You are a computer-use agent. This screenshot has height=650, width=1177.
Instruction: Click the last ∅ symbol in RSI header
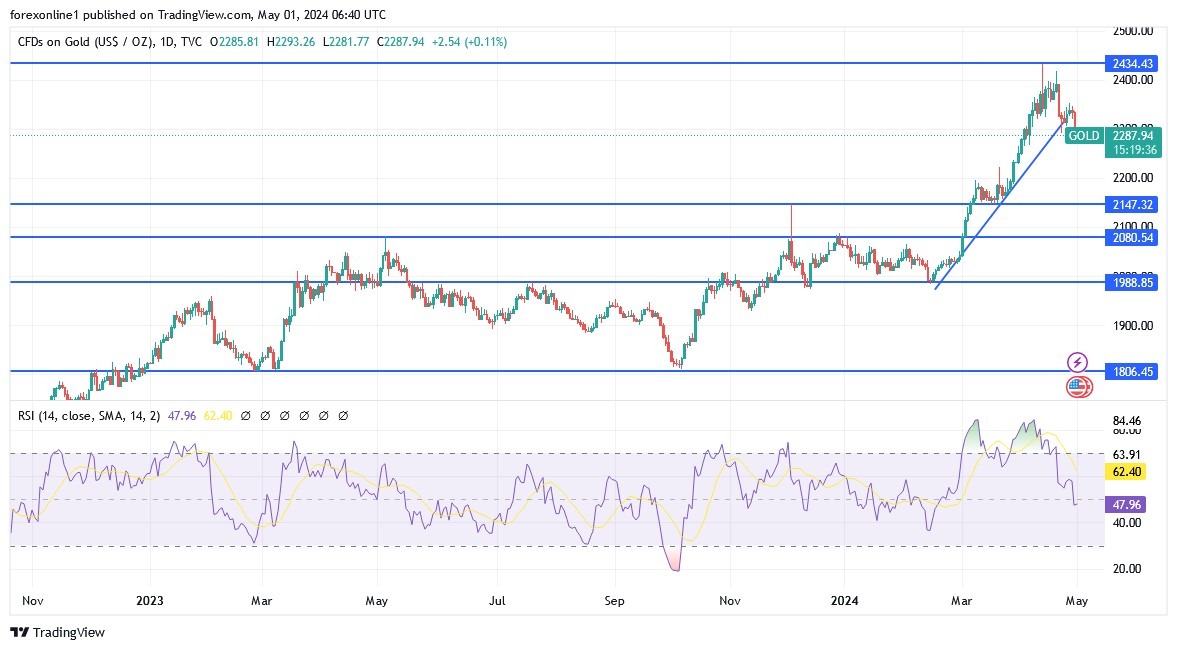tap(344, 415)
